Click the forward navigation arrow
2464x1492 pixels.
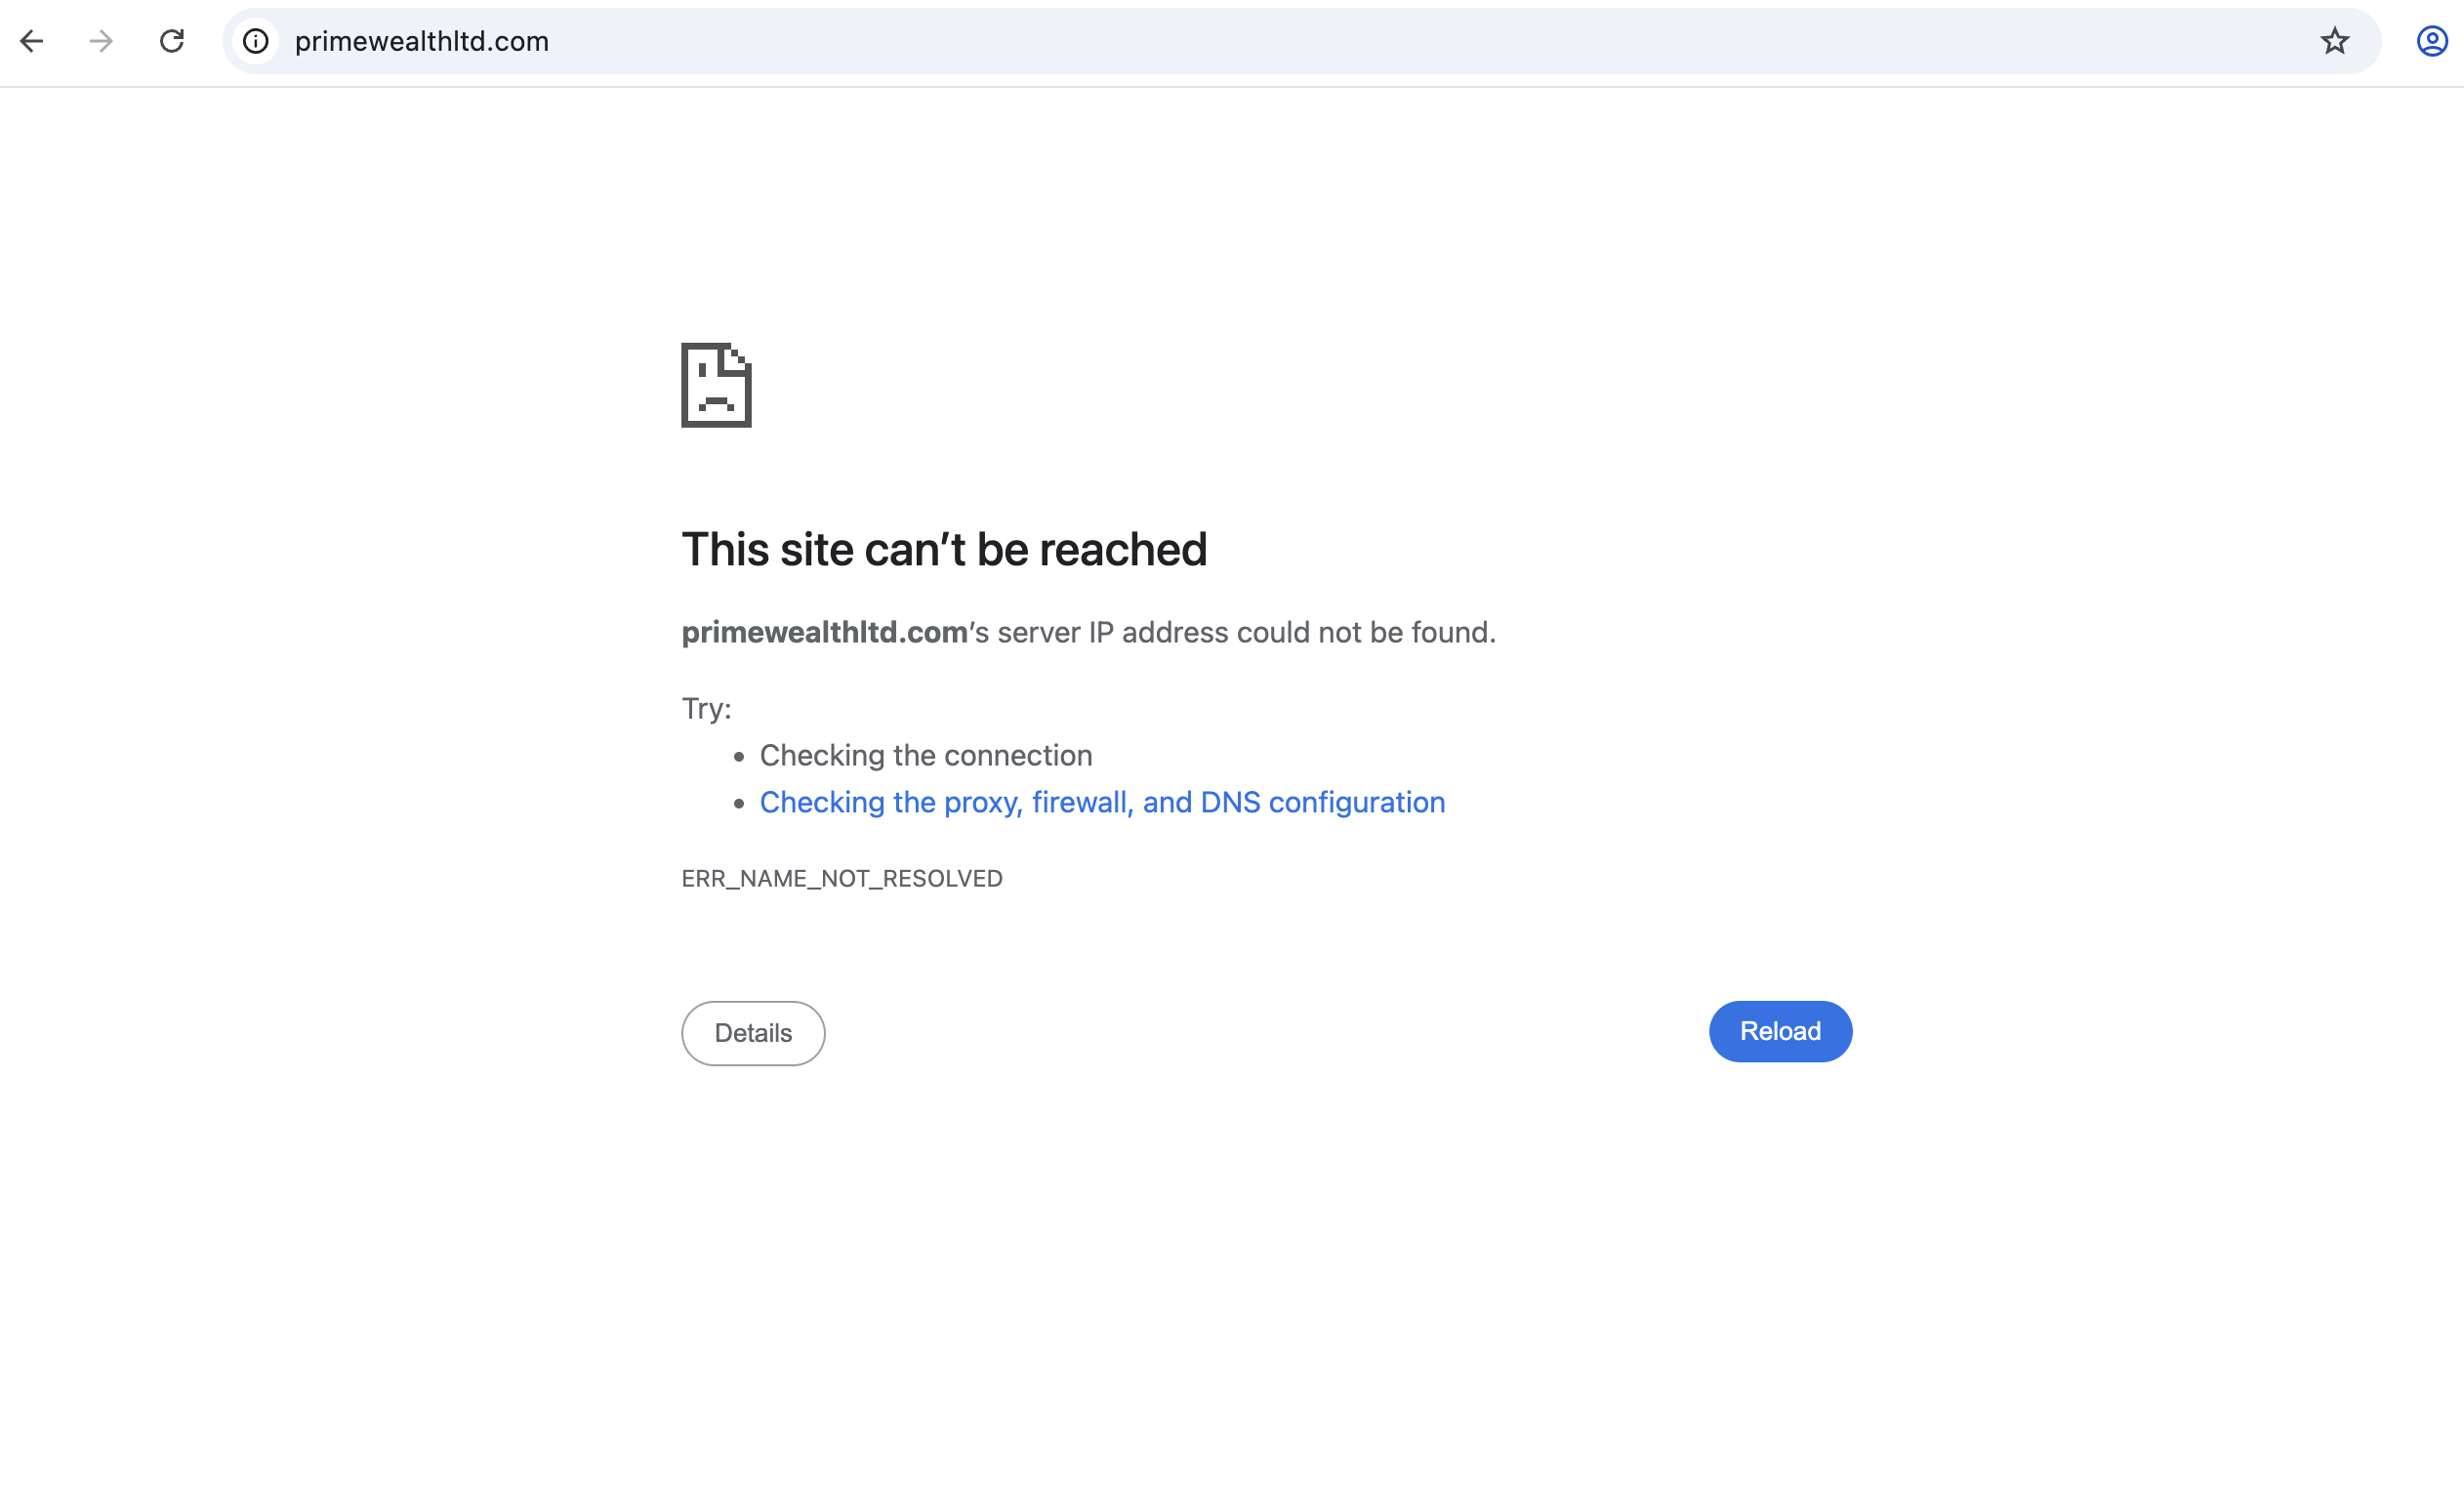[x=101, y=41]
